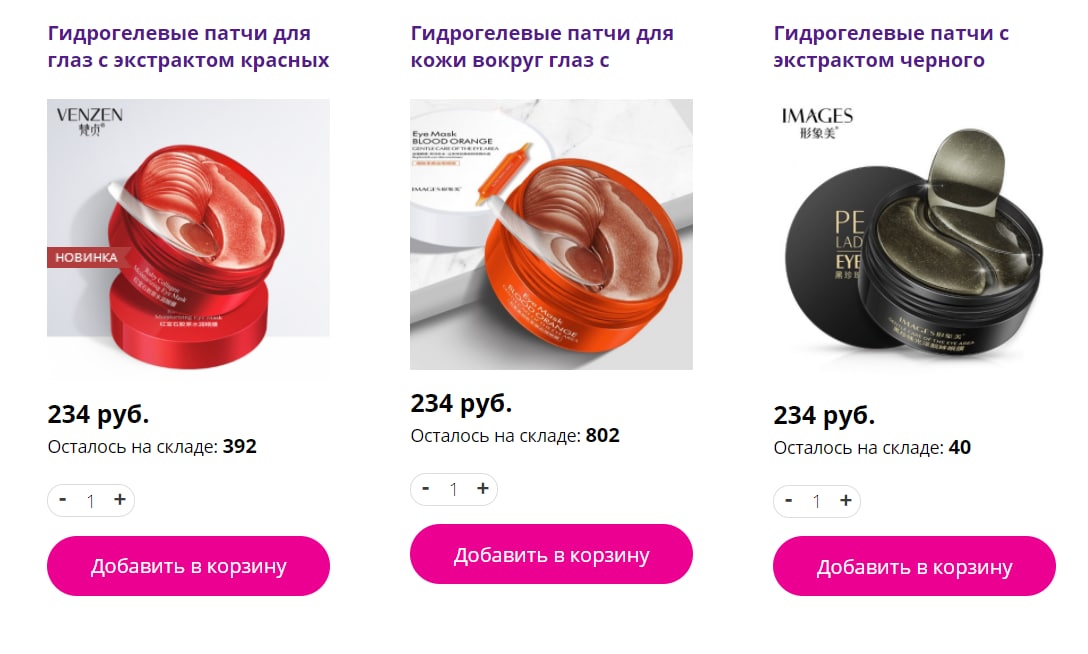The image size is (1088, 654).
Task: Click quantity field of third product
Action: 817,501
